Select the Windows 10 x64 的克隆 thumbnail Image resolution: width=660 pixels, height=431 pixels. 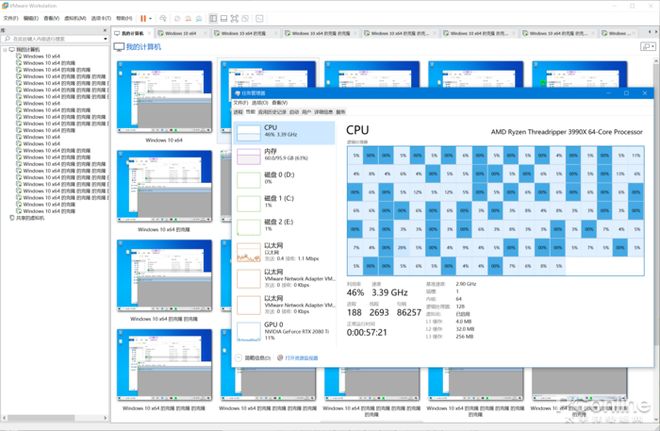pos(164,186)
